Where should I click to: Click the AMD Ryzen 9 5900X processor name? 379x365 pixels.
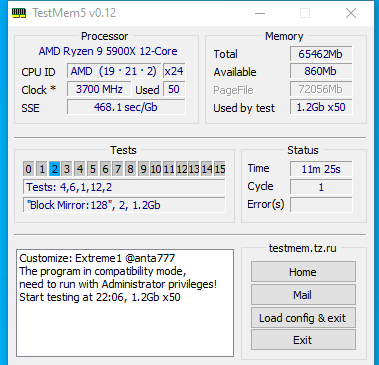pos(108,51)
